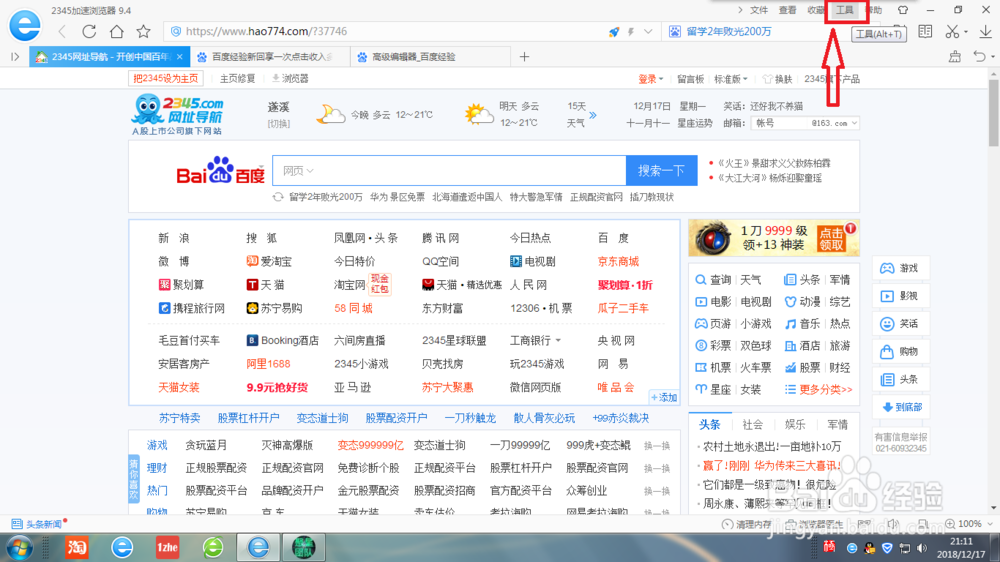Click the 留言板 link

[690, 79]
